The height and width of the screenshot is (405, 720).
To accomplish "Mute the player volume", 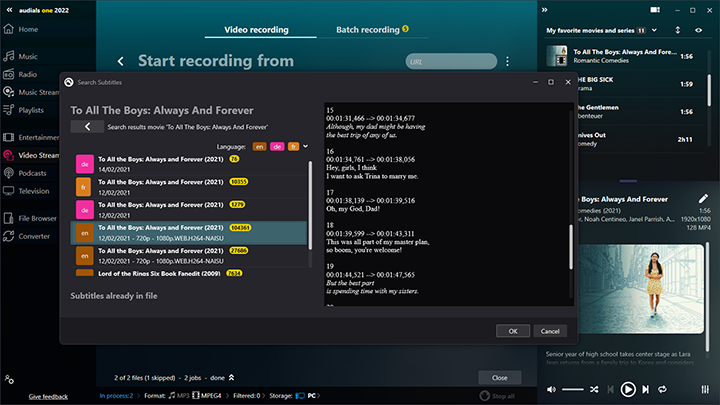I will [x=551, y=389].
